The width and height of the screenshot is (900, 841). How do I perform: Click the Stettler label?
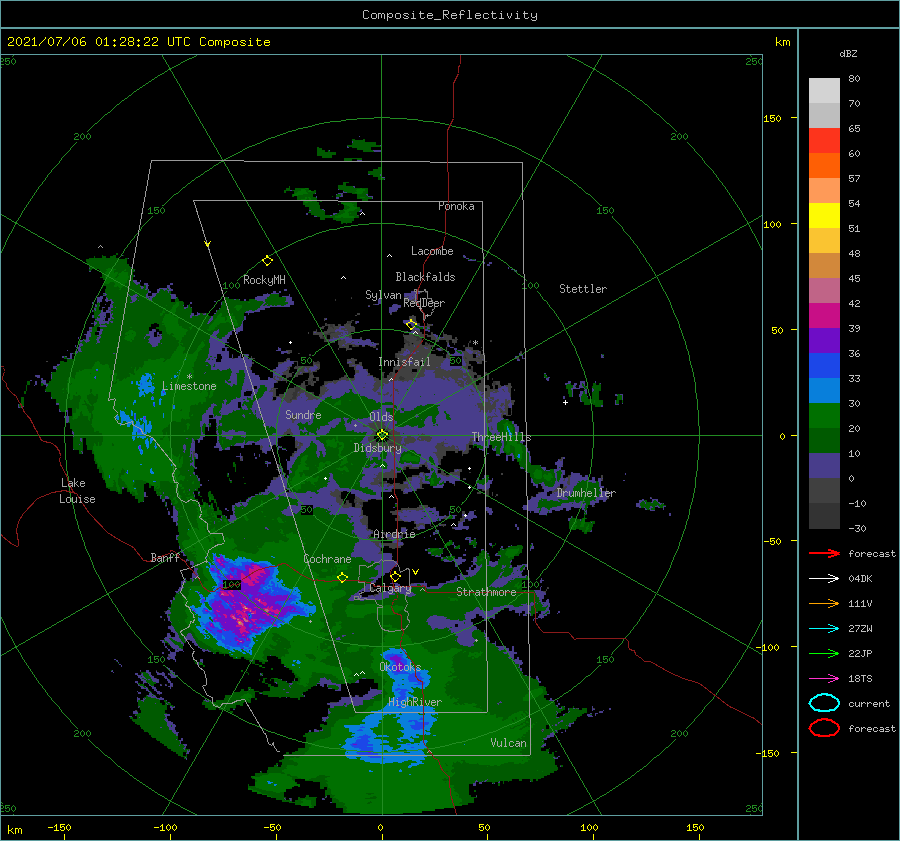583,289
